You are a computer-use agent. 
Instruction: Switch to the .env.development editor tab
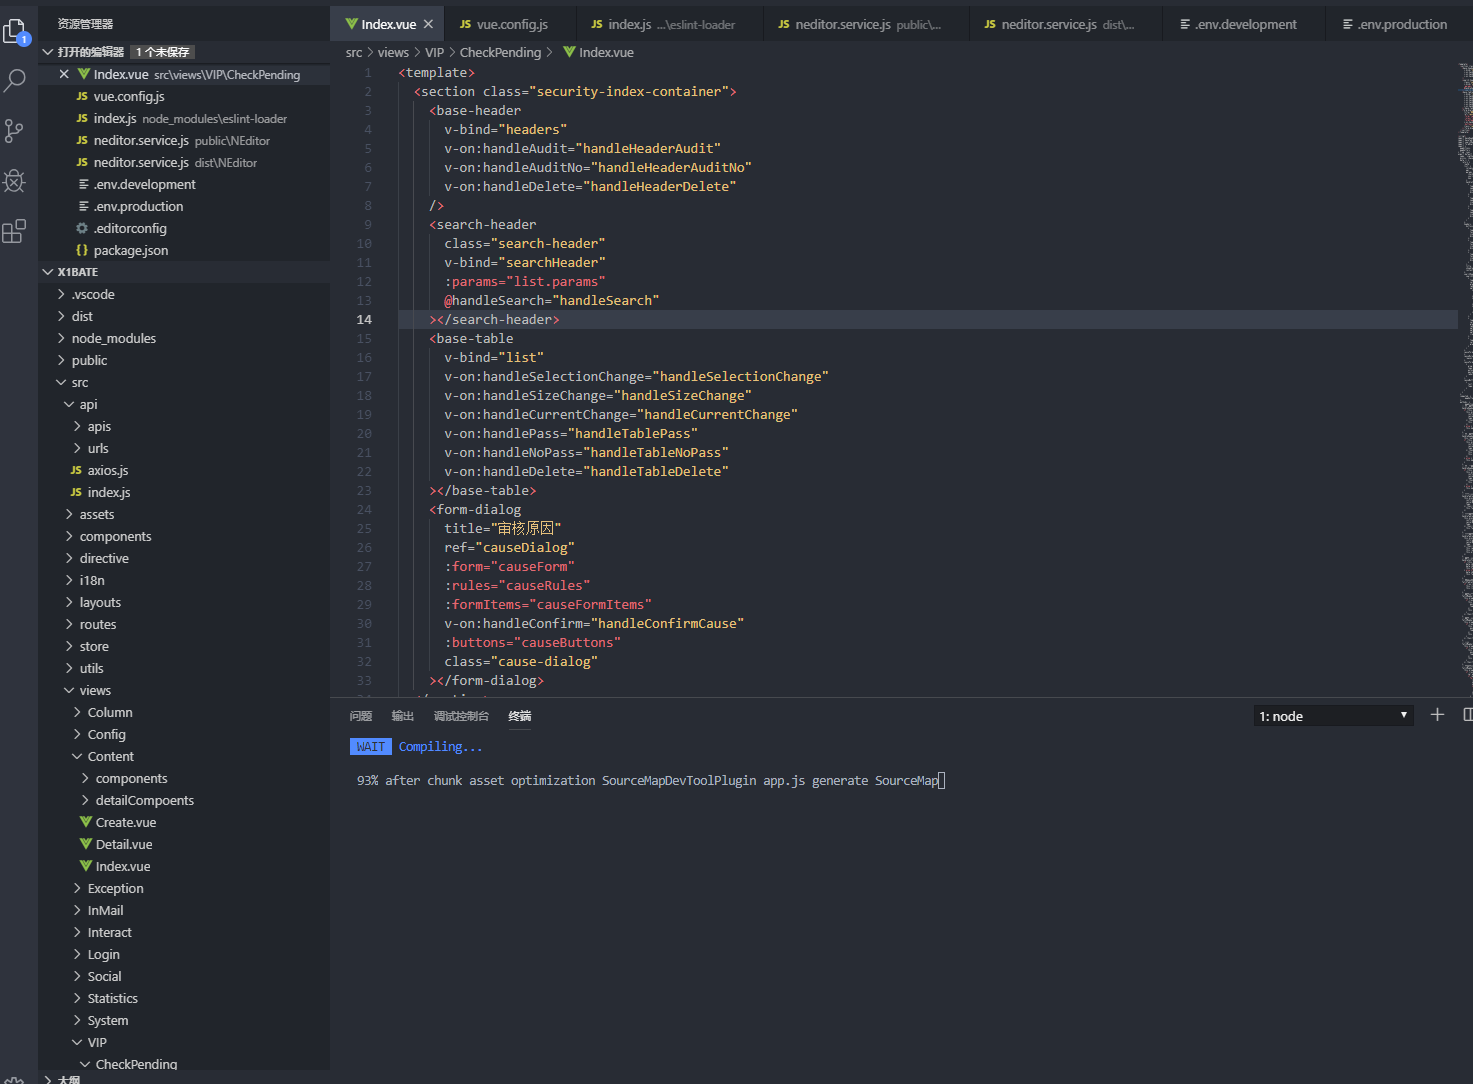pyautogui.click(x=1244, y=24)
